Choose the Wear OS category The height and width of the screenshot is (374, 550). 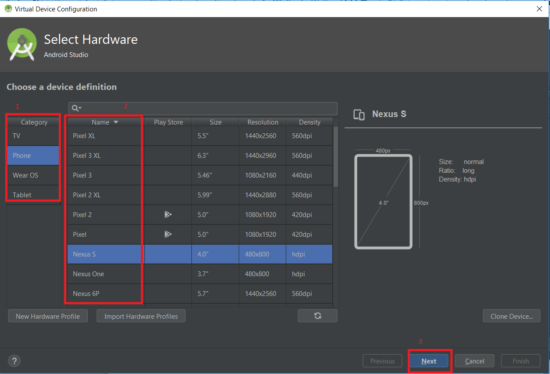pos(33,175)
